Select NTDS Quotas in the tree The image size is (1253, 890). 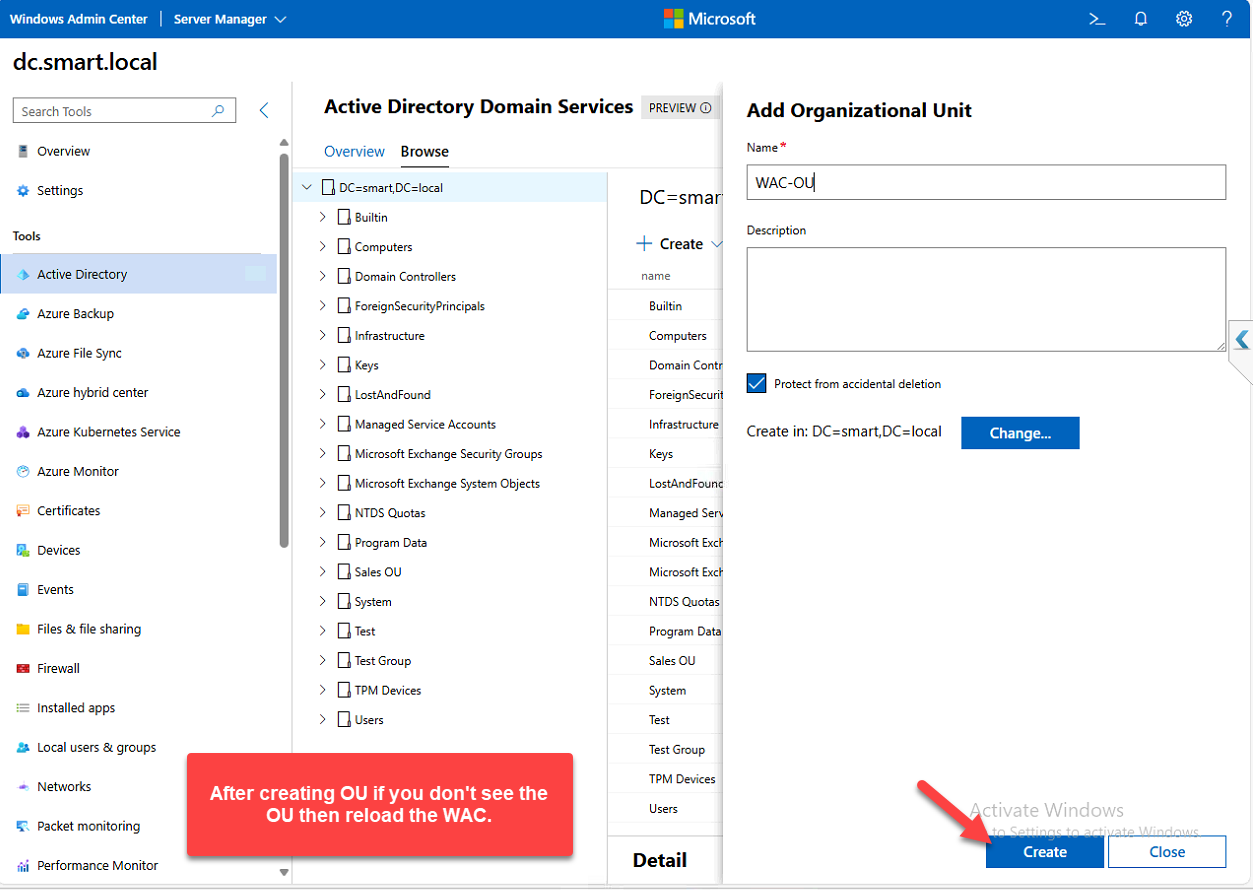coord(390,513)
